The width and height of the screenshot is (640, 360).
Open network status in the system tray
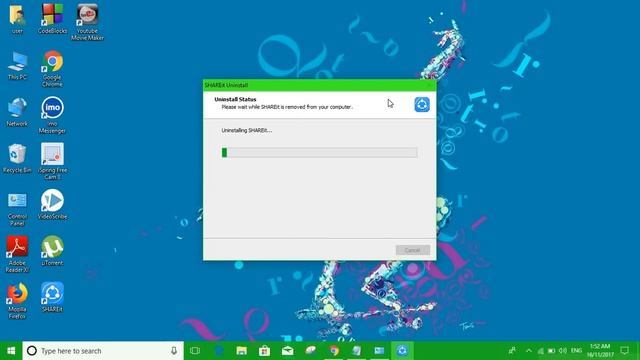coord(540,351)
